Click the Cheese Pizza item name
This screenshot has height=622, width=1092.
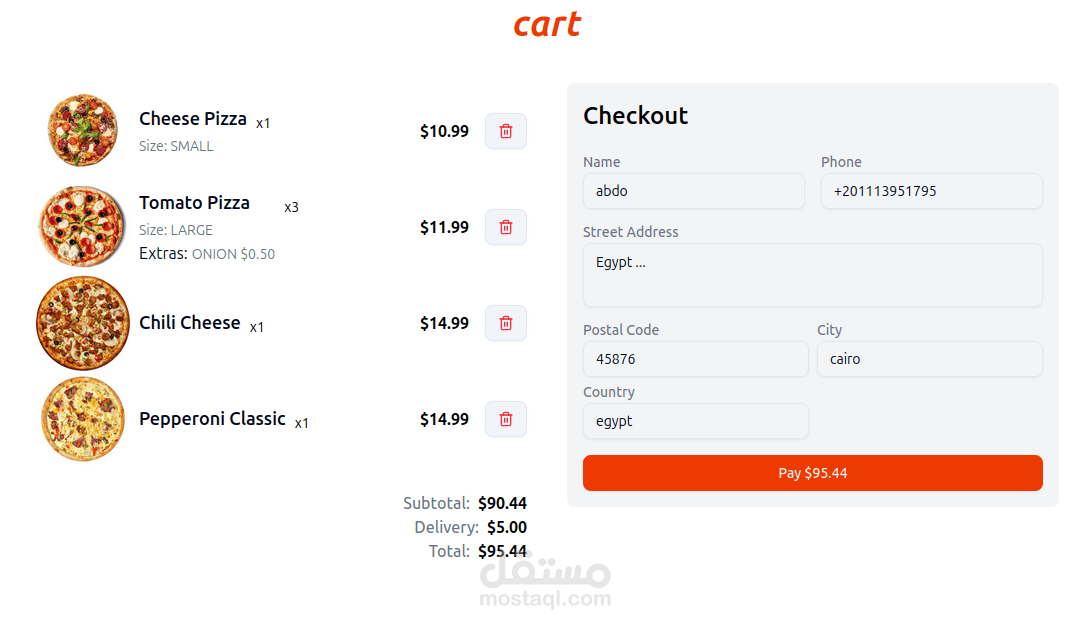193,119
